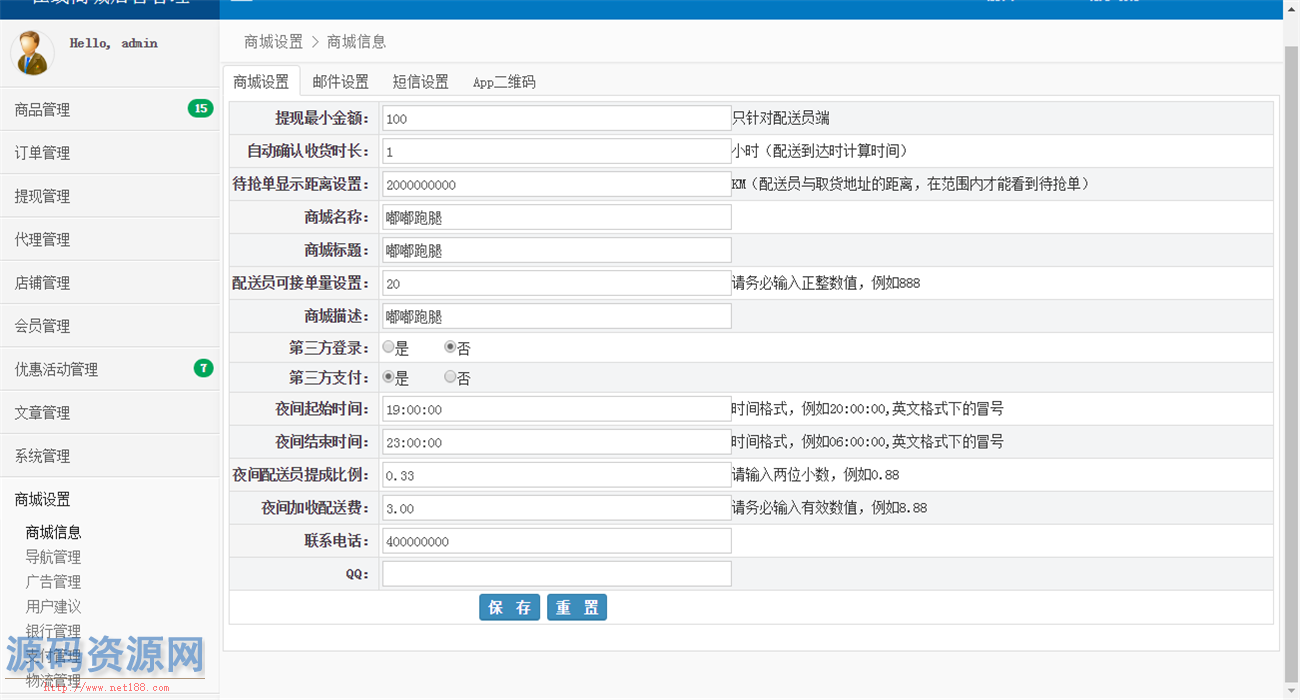This screenshot has width=1300, height=700.
Task: Select 是 for 第三方支付
Action: pos(389,378)
